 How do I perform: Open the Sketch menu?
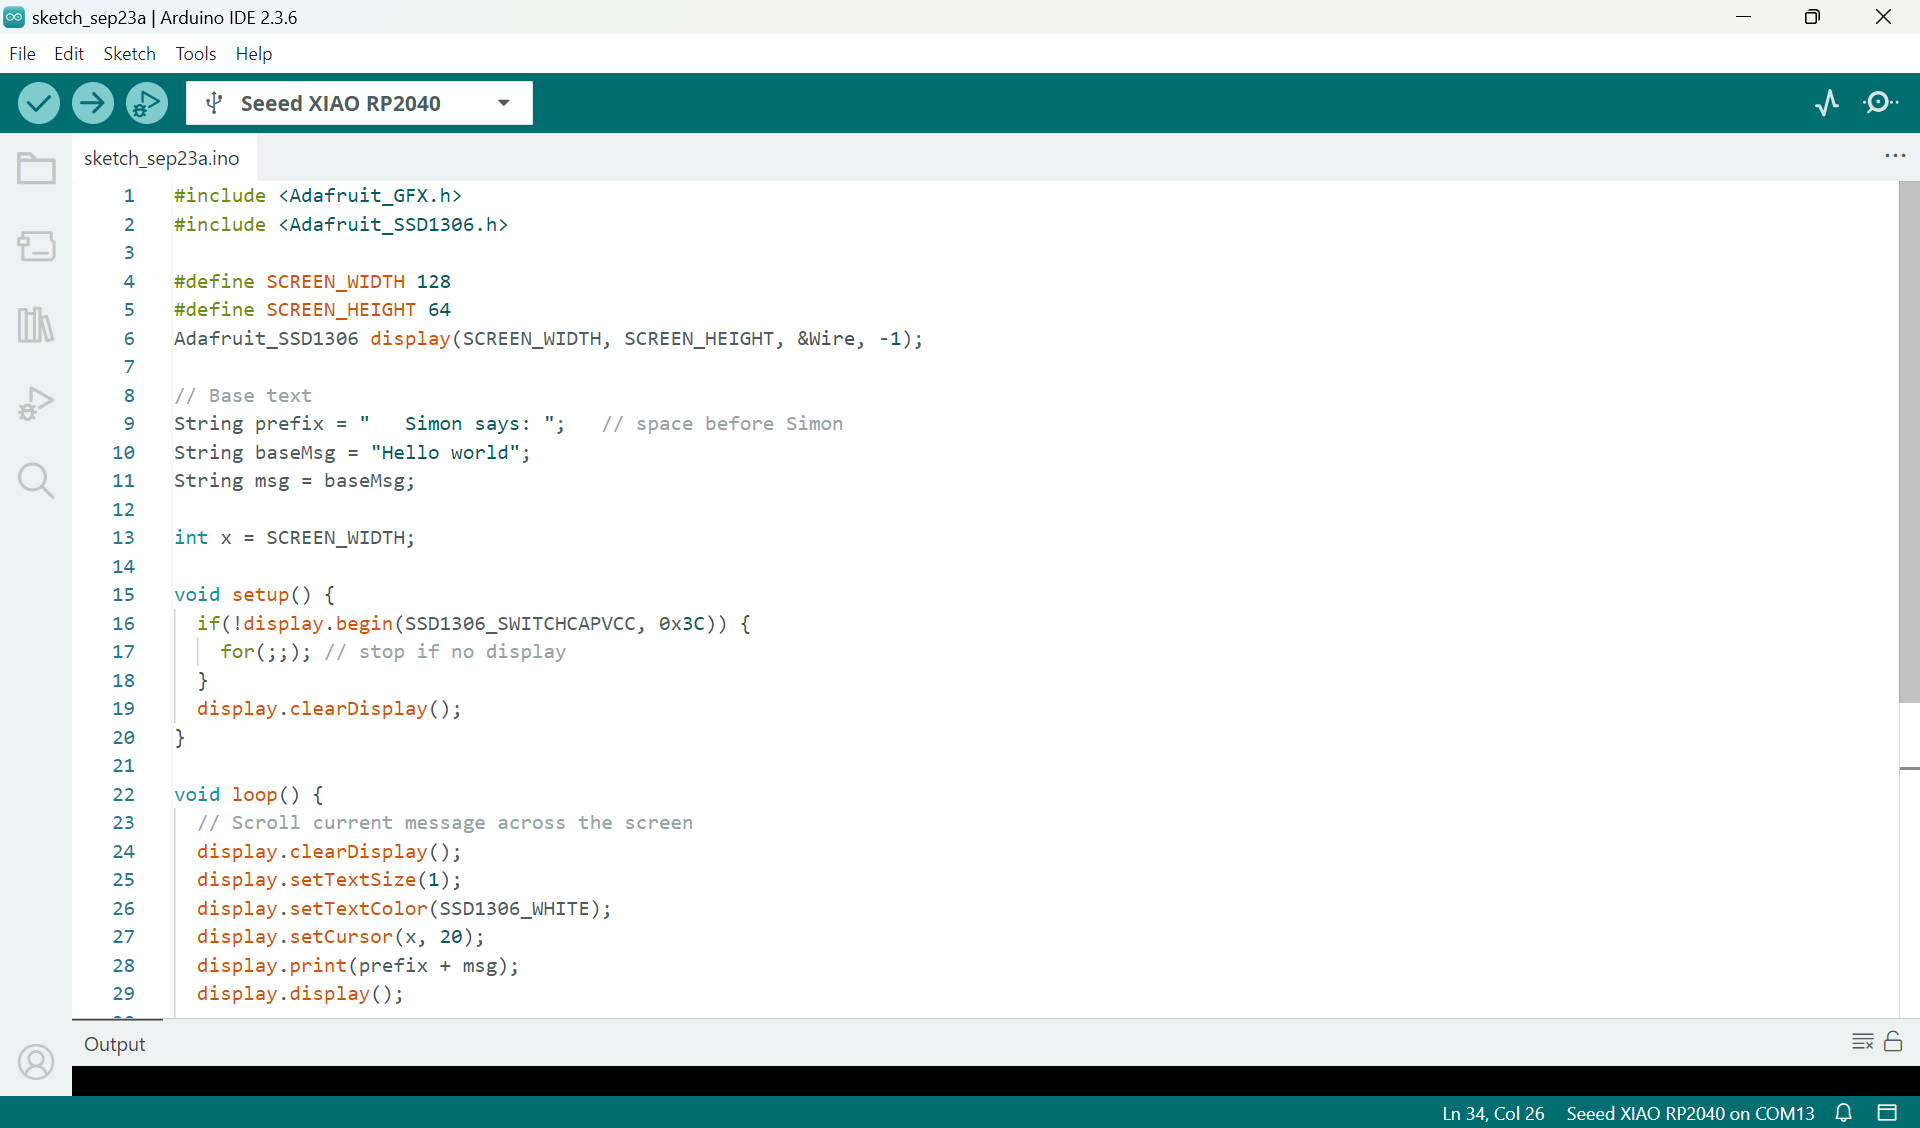click(129, 54)
